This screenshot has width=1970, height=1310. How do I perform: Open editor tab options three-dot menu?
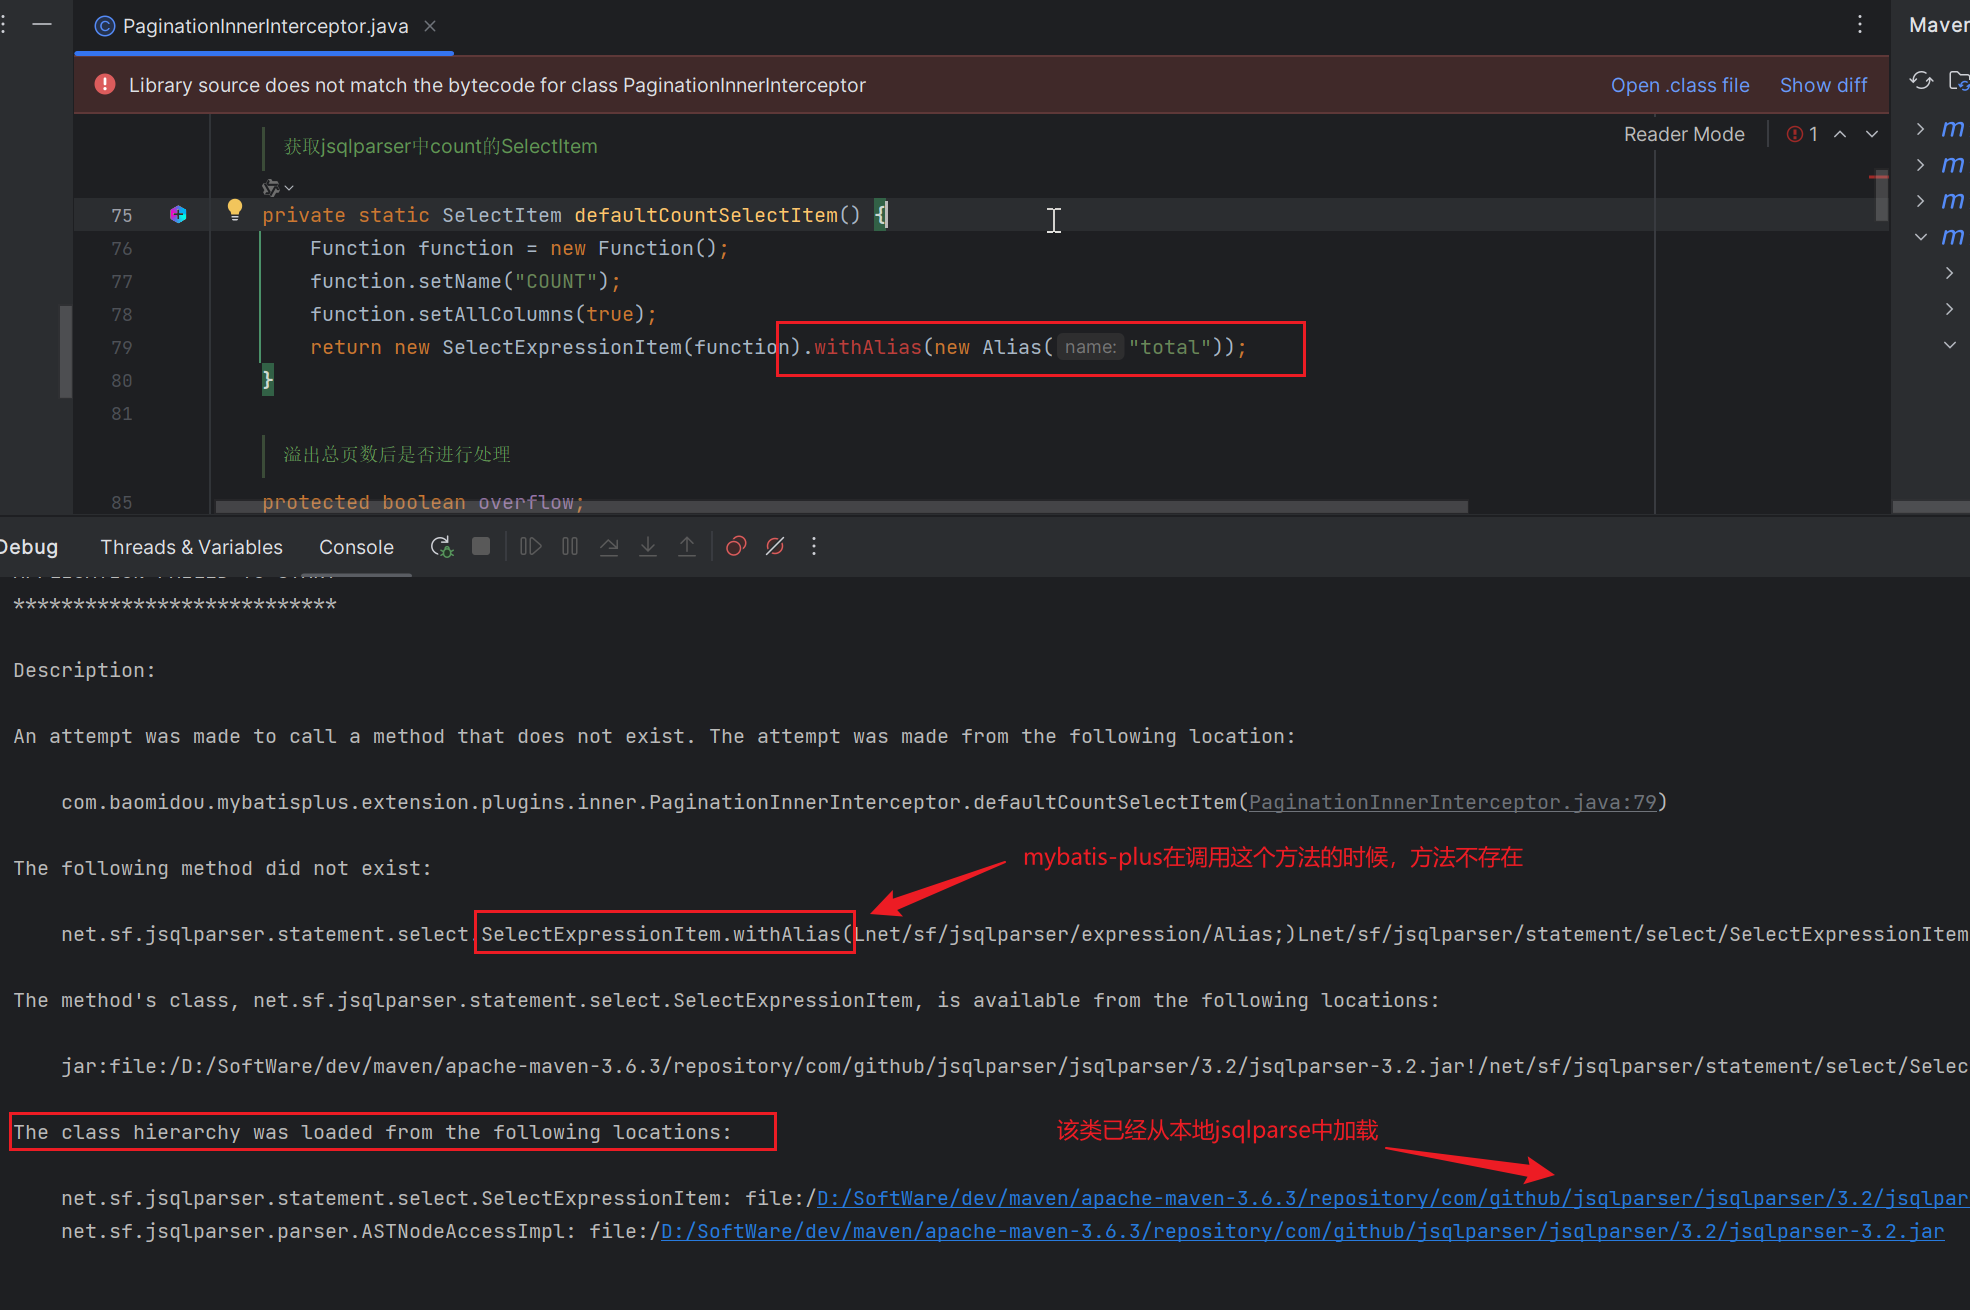click(x=1860, y=25)
